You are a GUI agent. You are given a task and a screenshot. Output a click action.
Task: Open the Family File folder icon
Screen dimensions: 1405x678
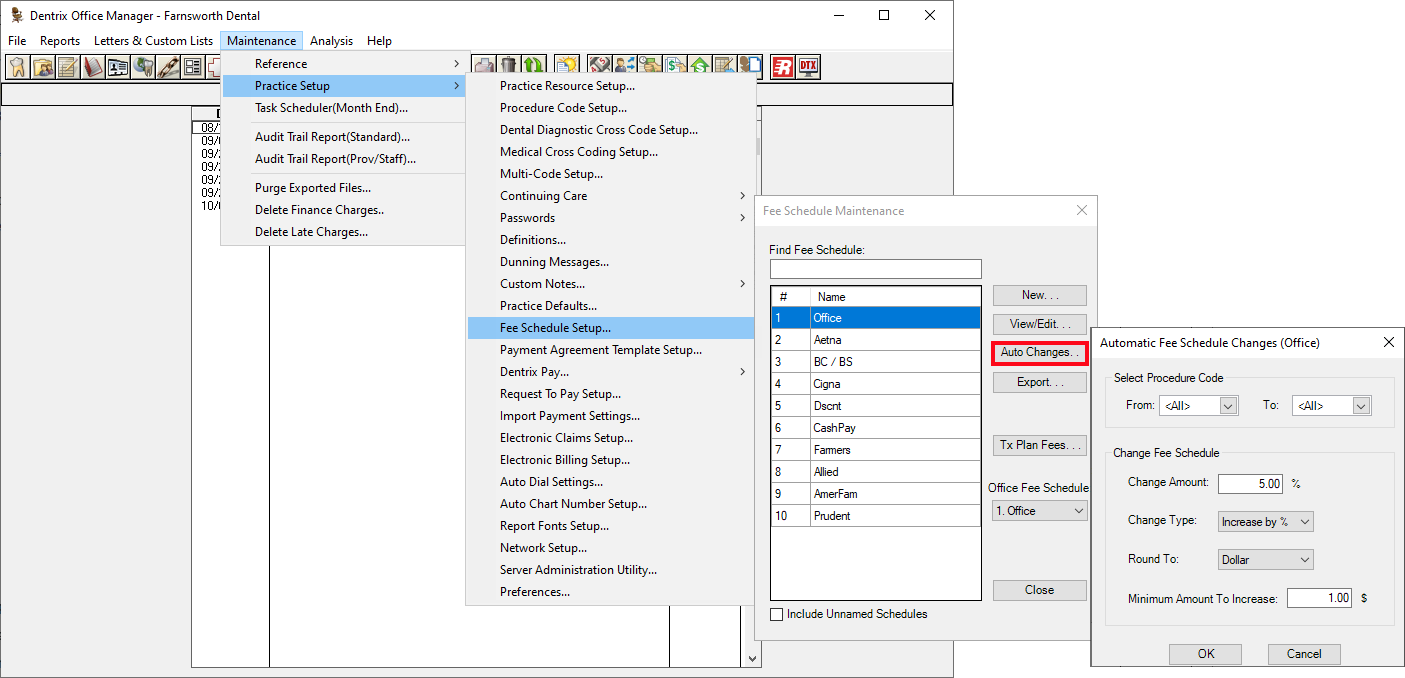pos(43,67)
